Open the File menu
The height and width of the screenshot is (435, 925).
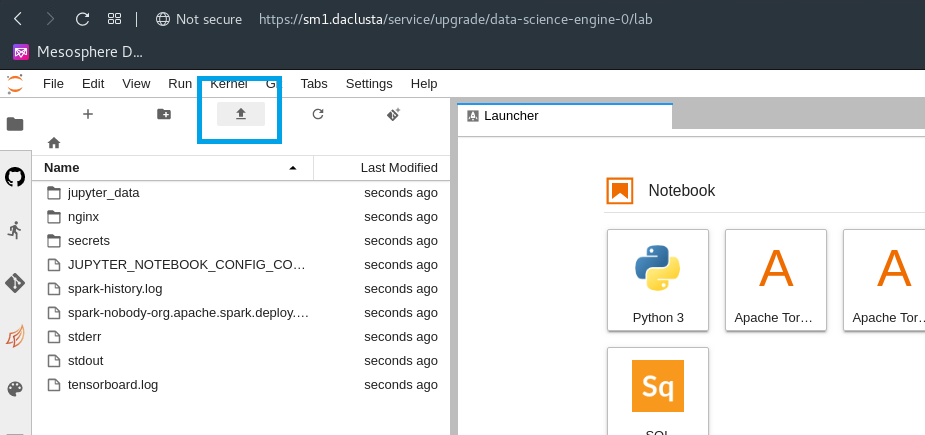(x=53, y=84)
